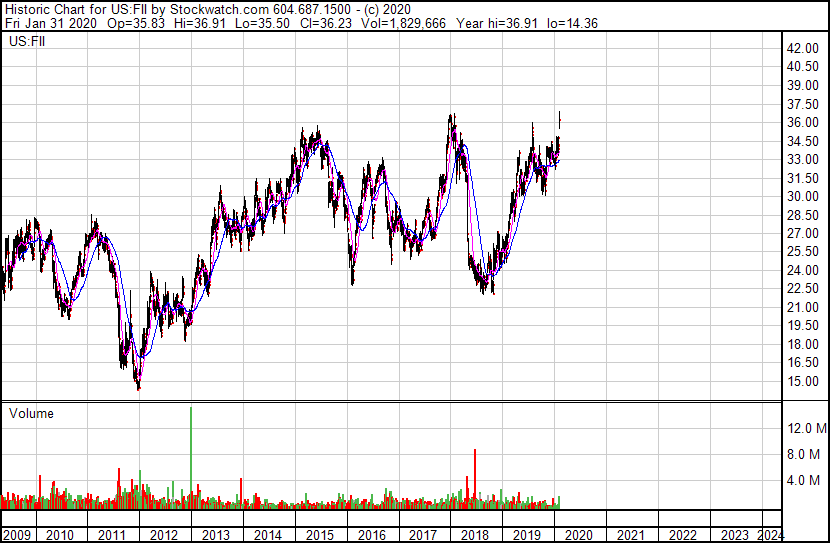This screenshot has height=543, width=830.
Task: Click the 21.00 price axis label
Action: point(802,307)
